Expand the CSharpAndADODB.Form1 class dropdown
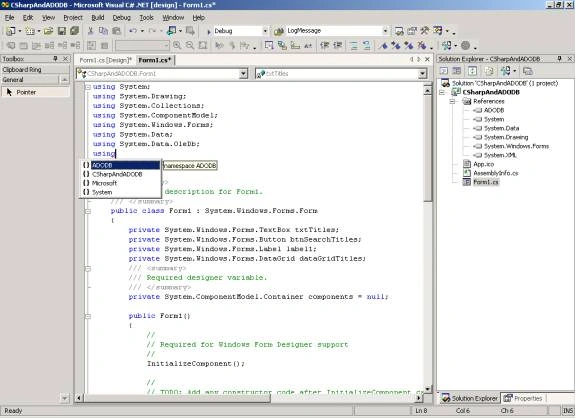This screenshot has height=418, width=575. [243, 74]
